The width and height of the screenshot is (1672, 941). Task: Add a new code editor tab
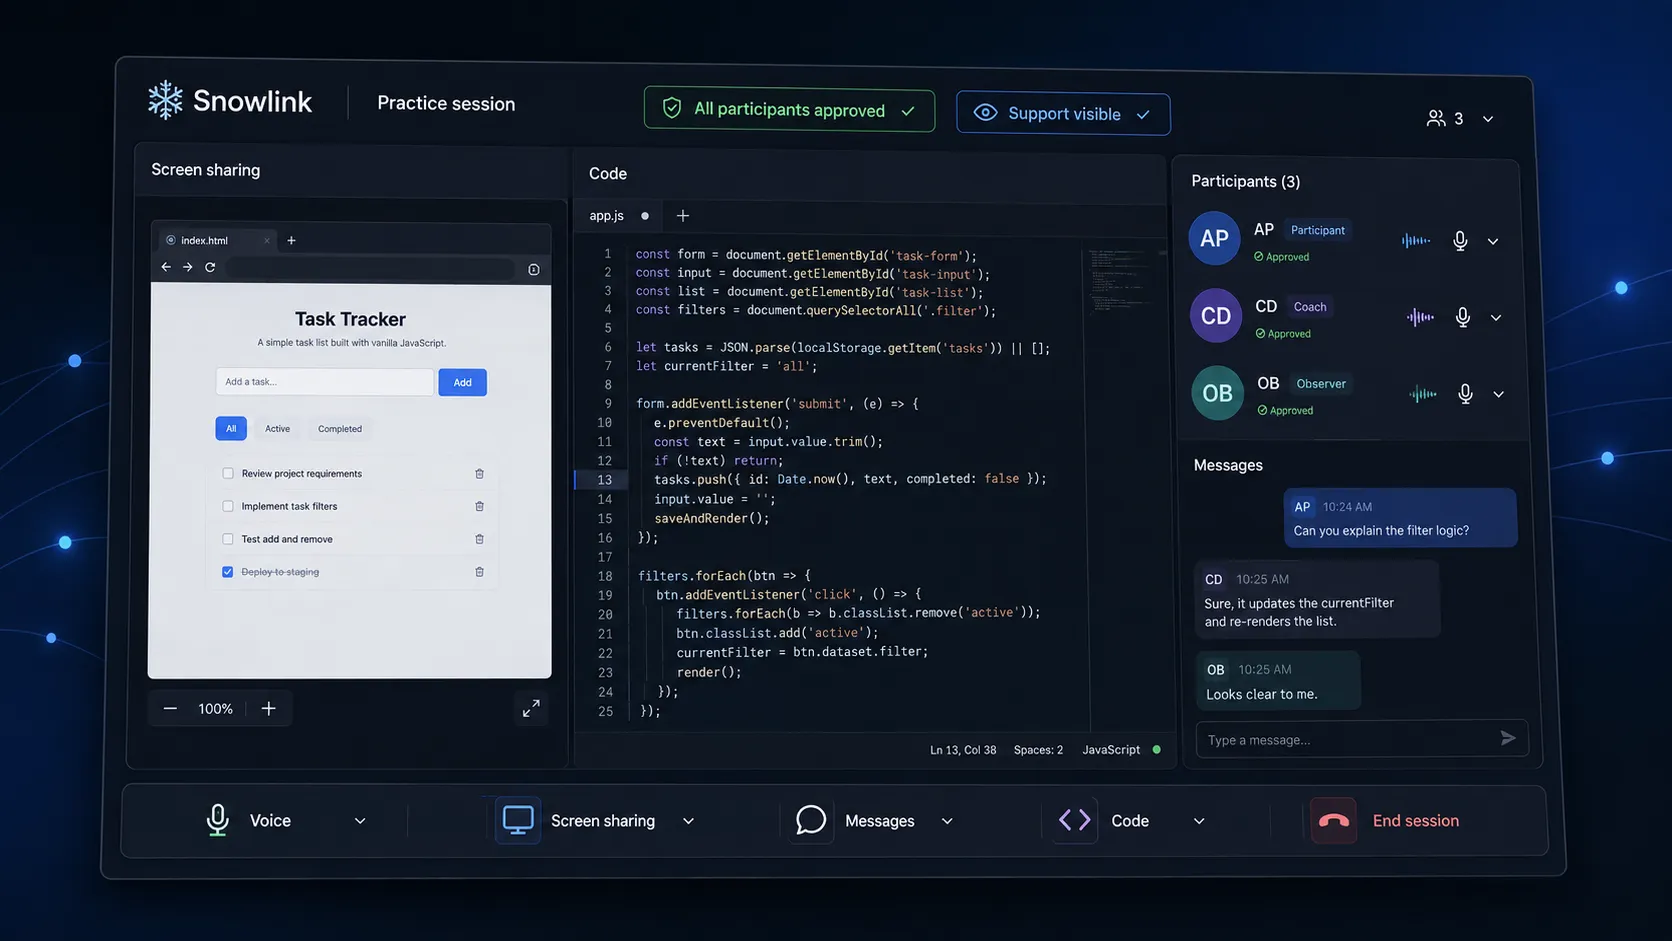683,215
